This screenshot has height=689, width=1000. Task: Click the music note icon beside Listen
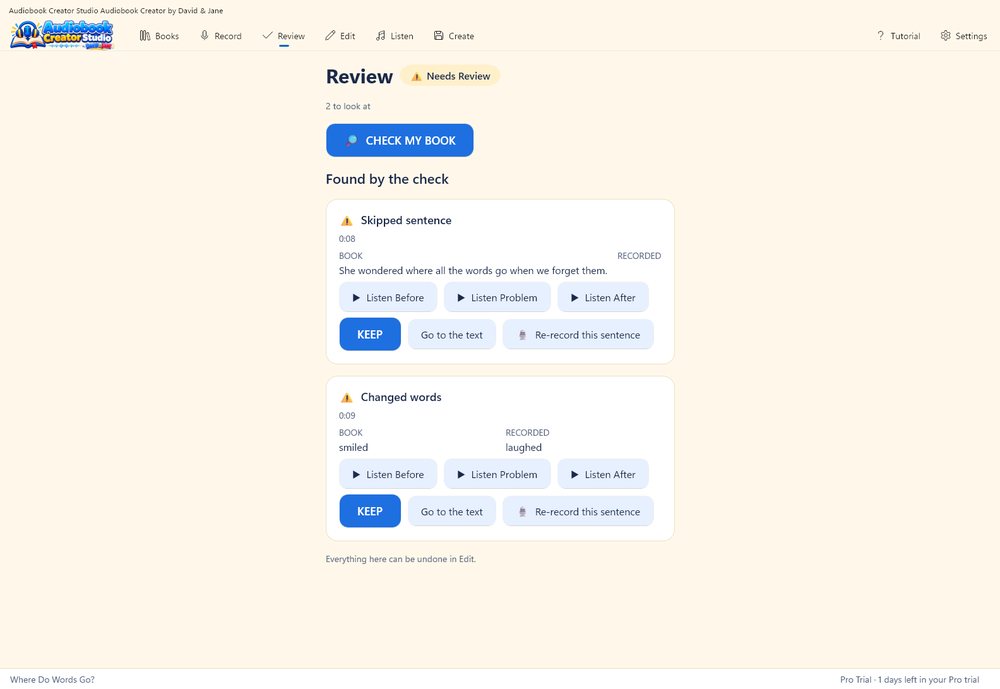pos(380,36)
